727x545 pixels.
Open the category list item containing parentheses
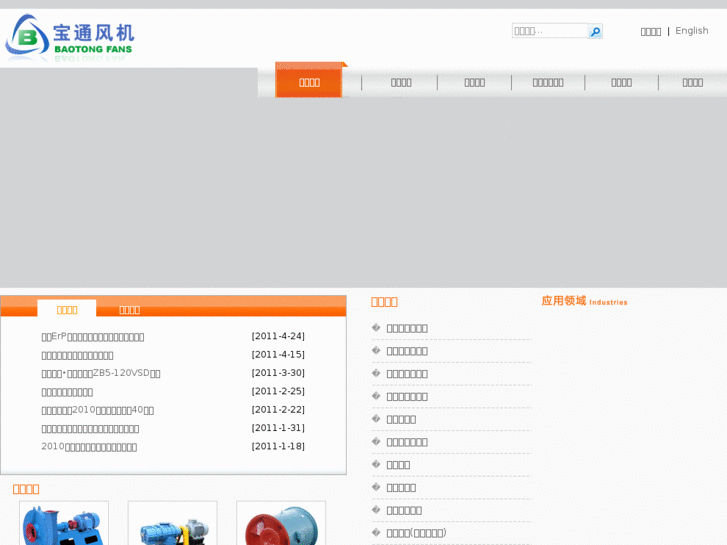click(416, 533)
